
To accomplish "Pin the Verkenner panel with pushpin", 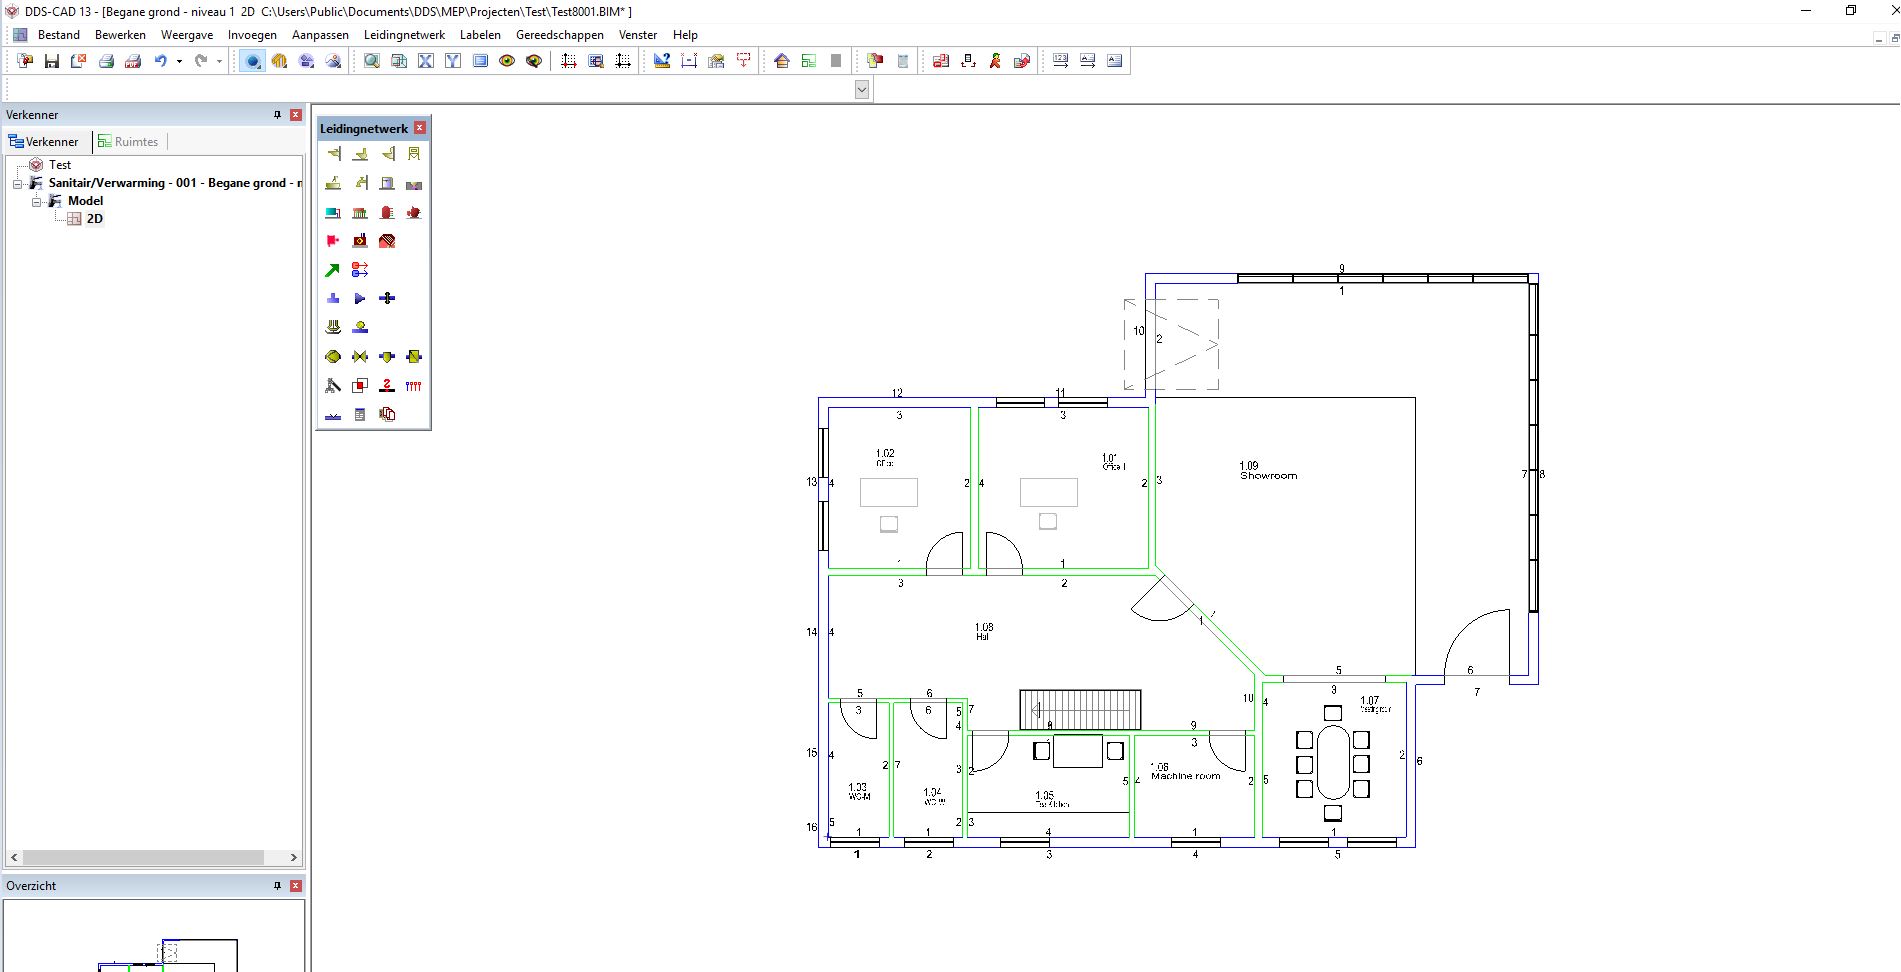I will tap(278, 115).
